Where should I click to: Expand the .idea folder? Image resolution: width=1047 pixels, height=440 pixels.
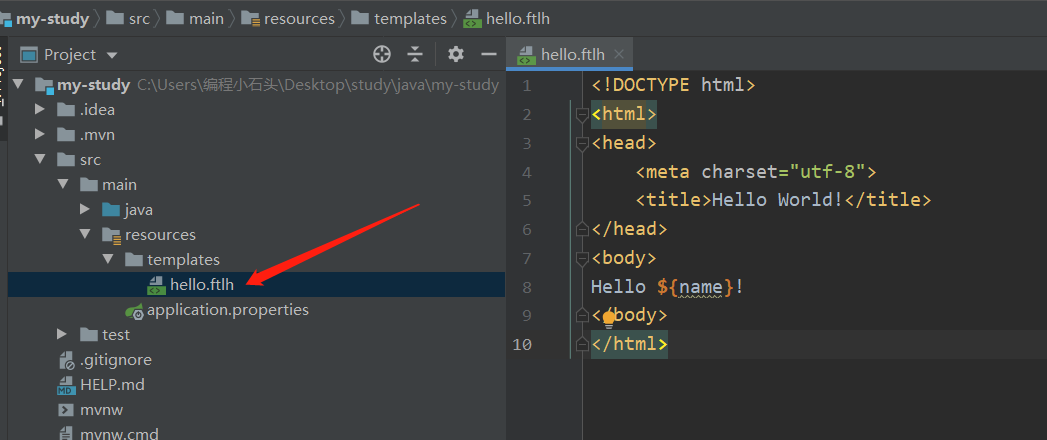tap(40, 109)
